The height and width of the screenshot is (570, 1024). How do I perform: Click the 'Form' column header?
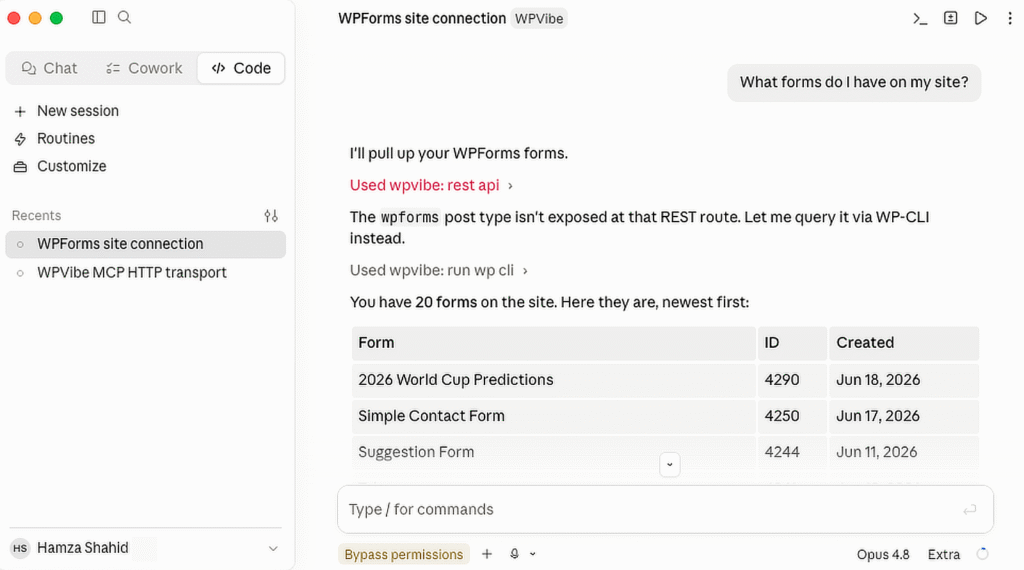[554, 343]
